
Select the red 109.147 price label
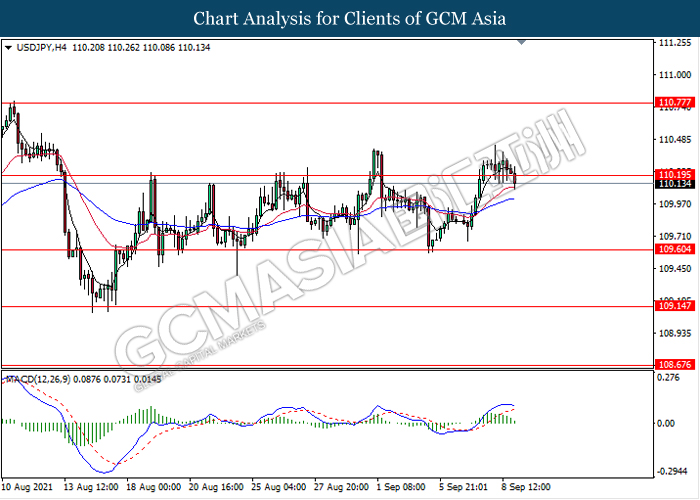(x=675, y=306)
